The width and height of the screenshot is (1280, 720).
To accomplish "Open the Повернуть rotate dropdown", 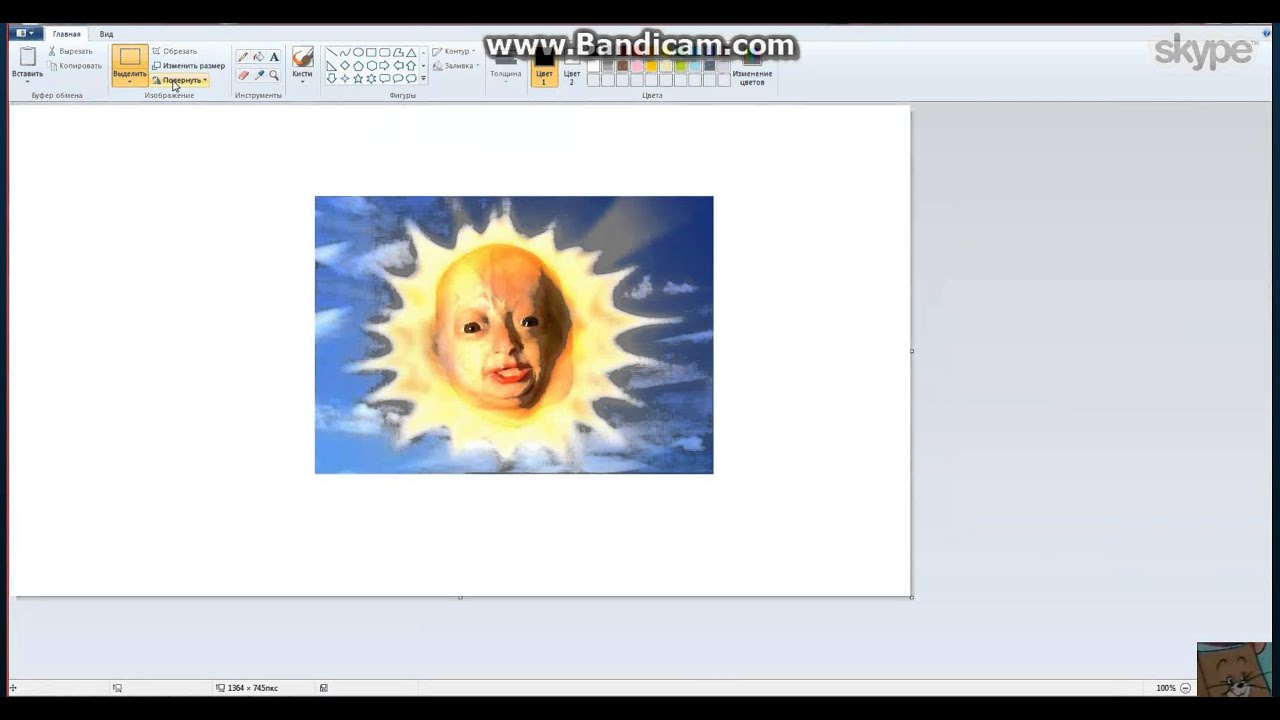I will [180, 80].
